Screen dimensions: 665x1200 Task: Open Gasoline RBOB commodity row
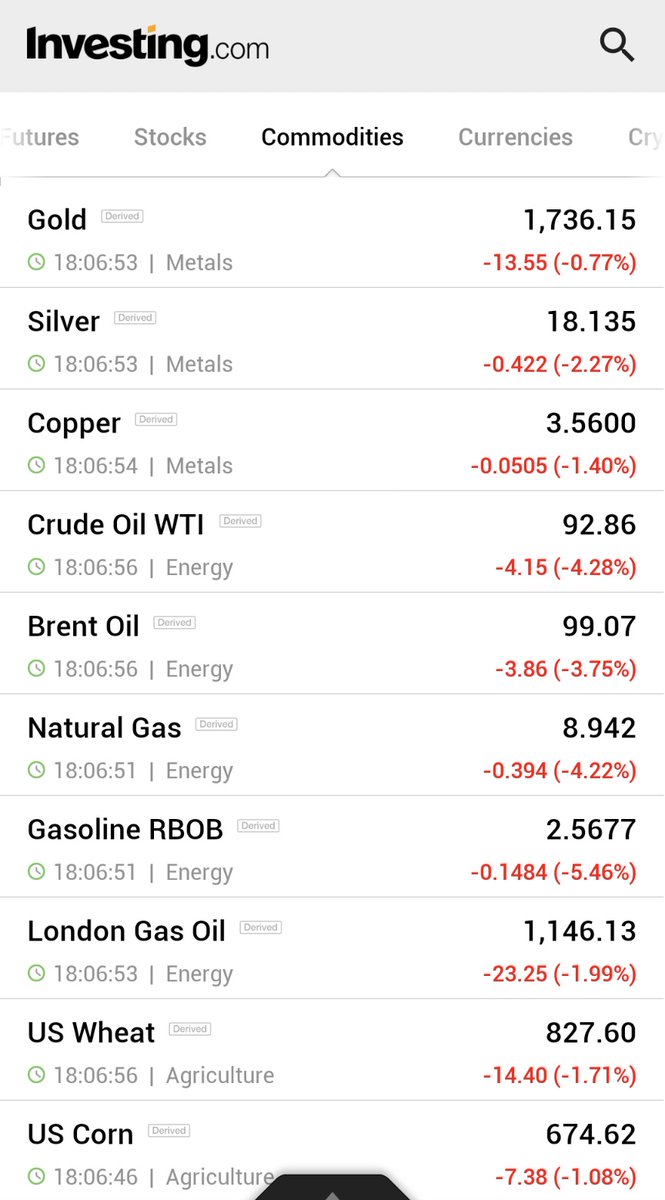click(332, 846)
